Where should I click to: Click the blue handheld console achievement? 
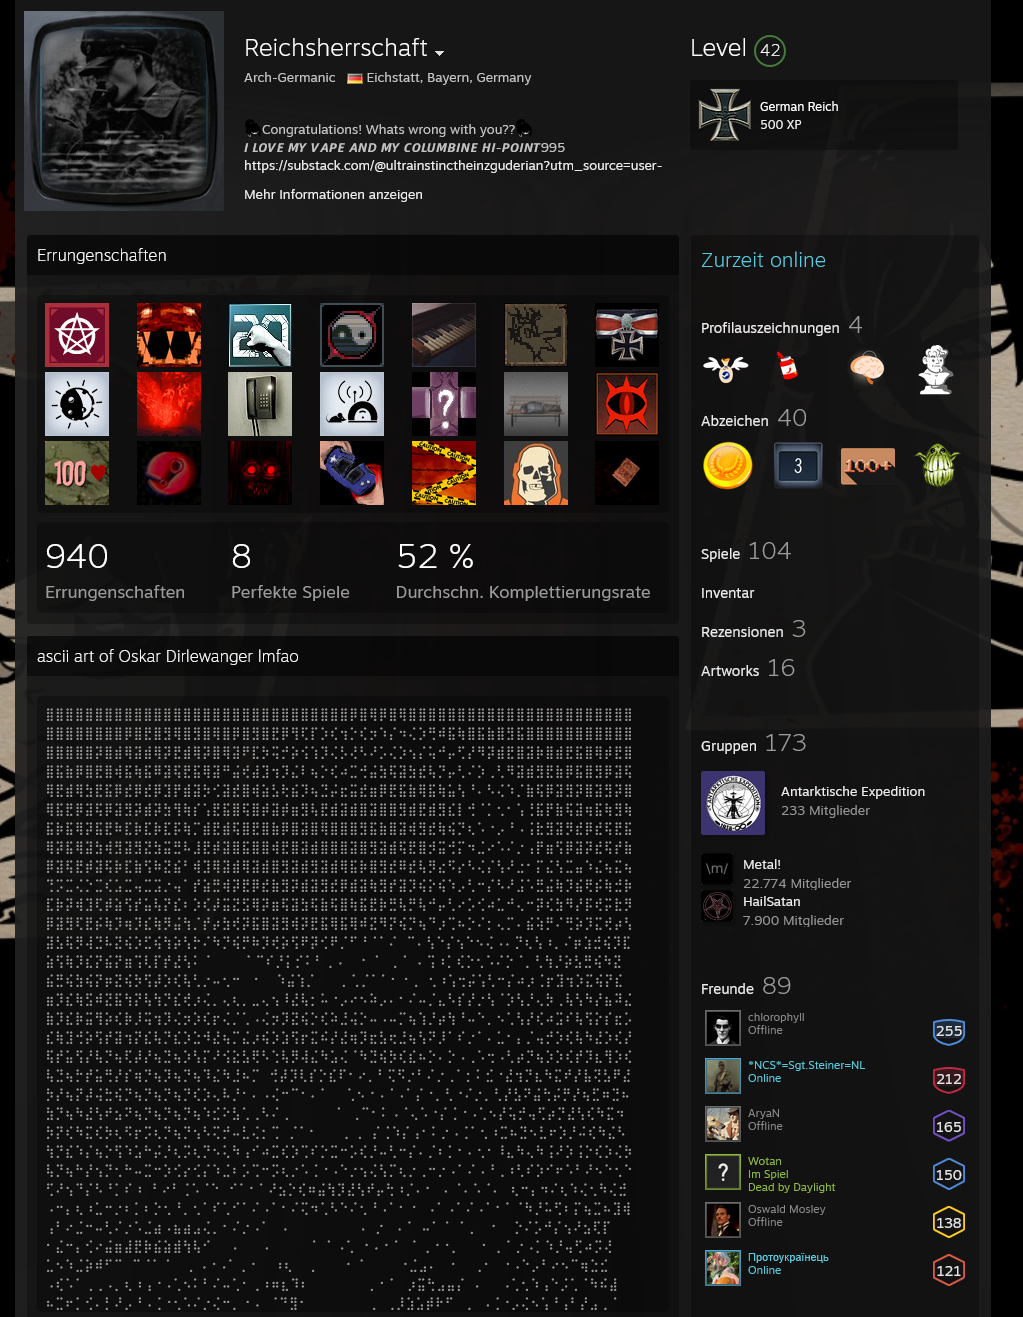click(352, 473)
